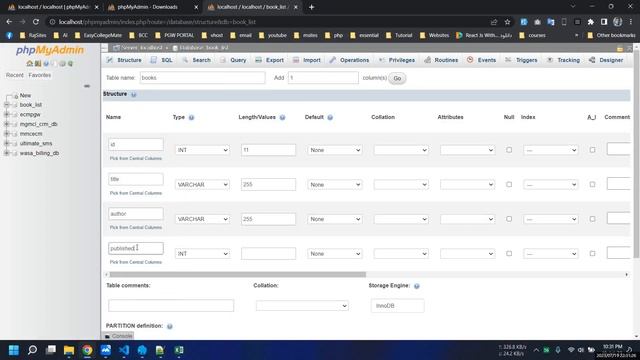The height and width of the screenshot is (360, 640).
Task: Collapse navigation panel link icon
Action: 87,86
